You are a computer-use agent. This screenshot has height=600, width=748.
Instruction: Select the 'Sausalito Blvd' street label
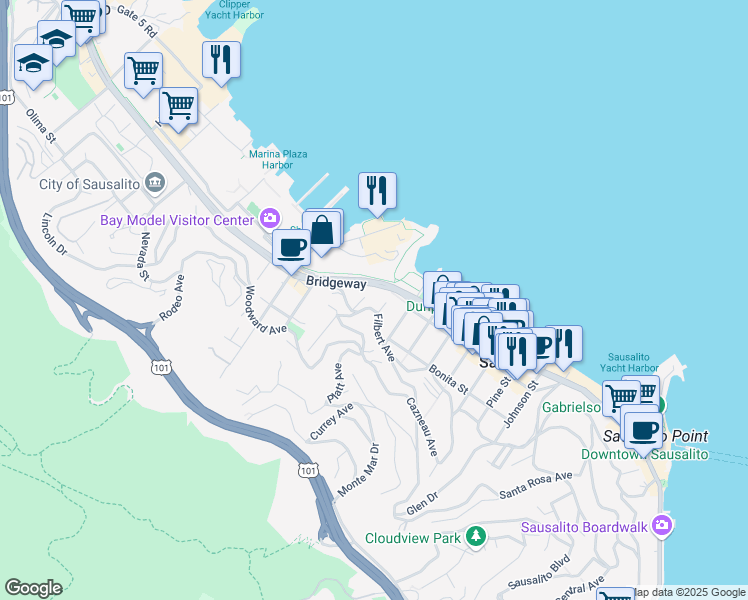click(x=539, y=572)
